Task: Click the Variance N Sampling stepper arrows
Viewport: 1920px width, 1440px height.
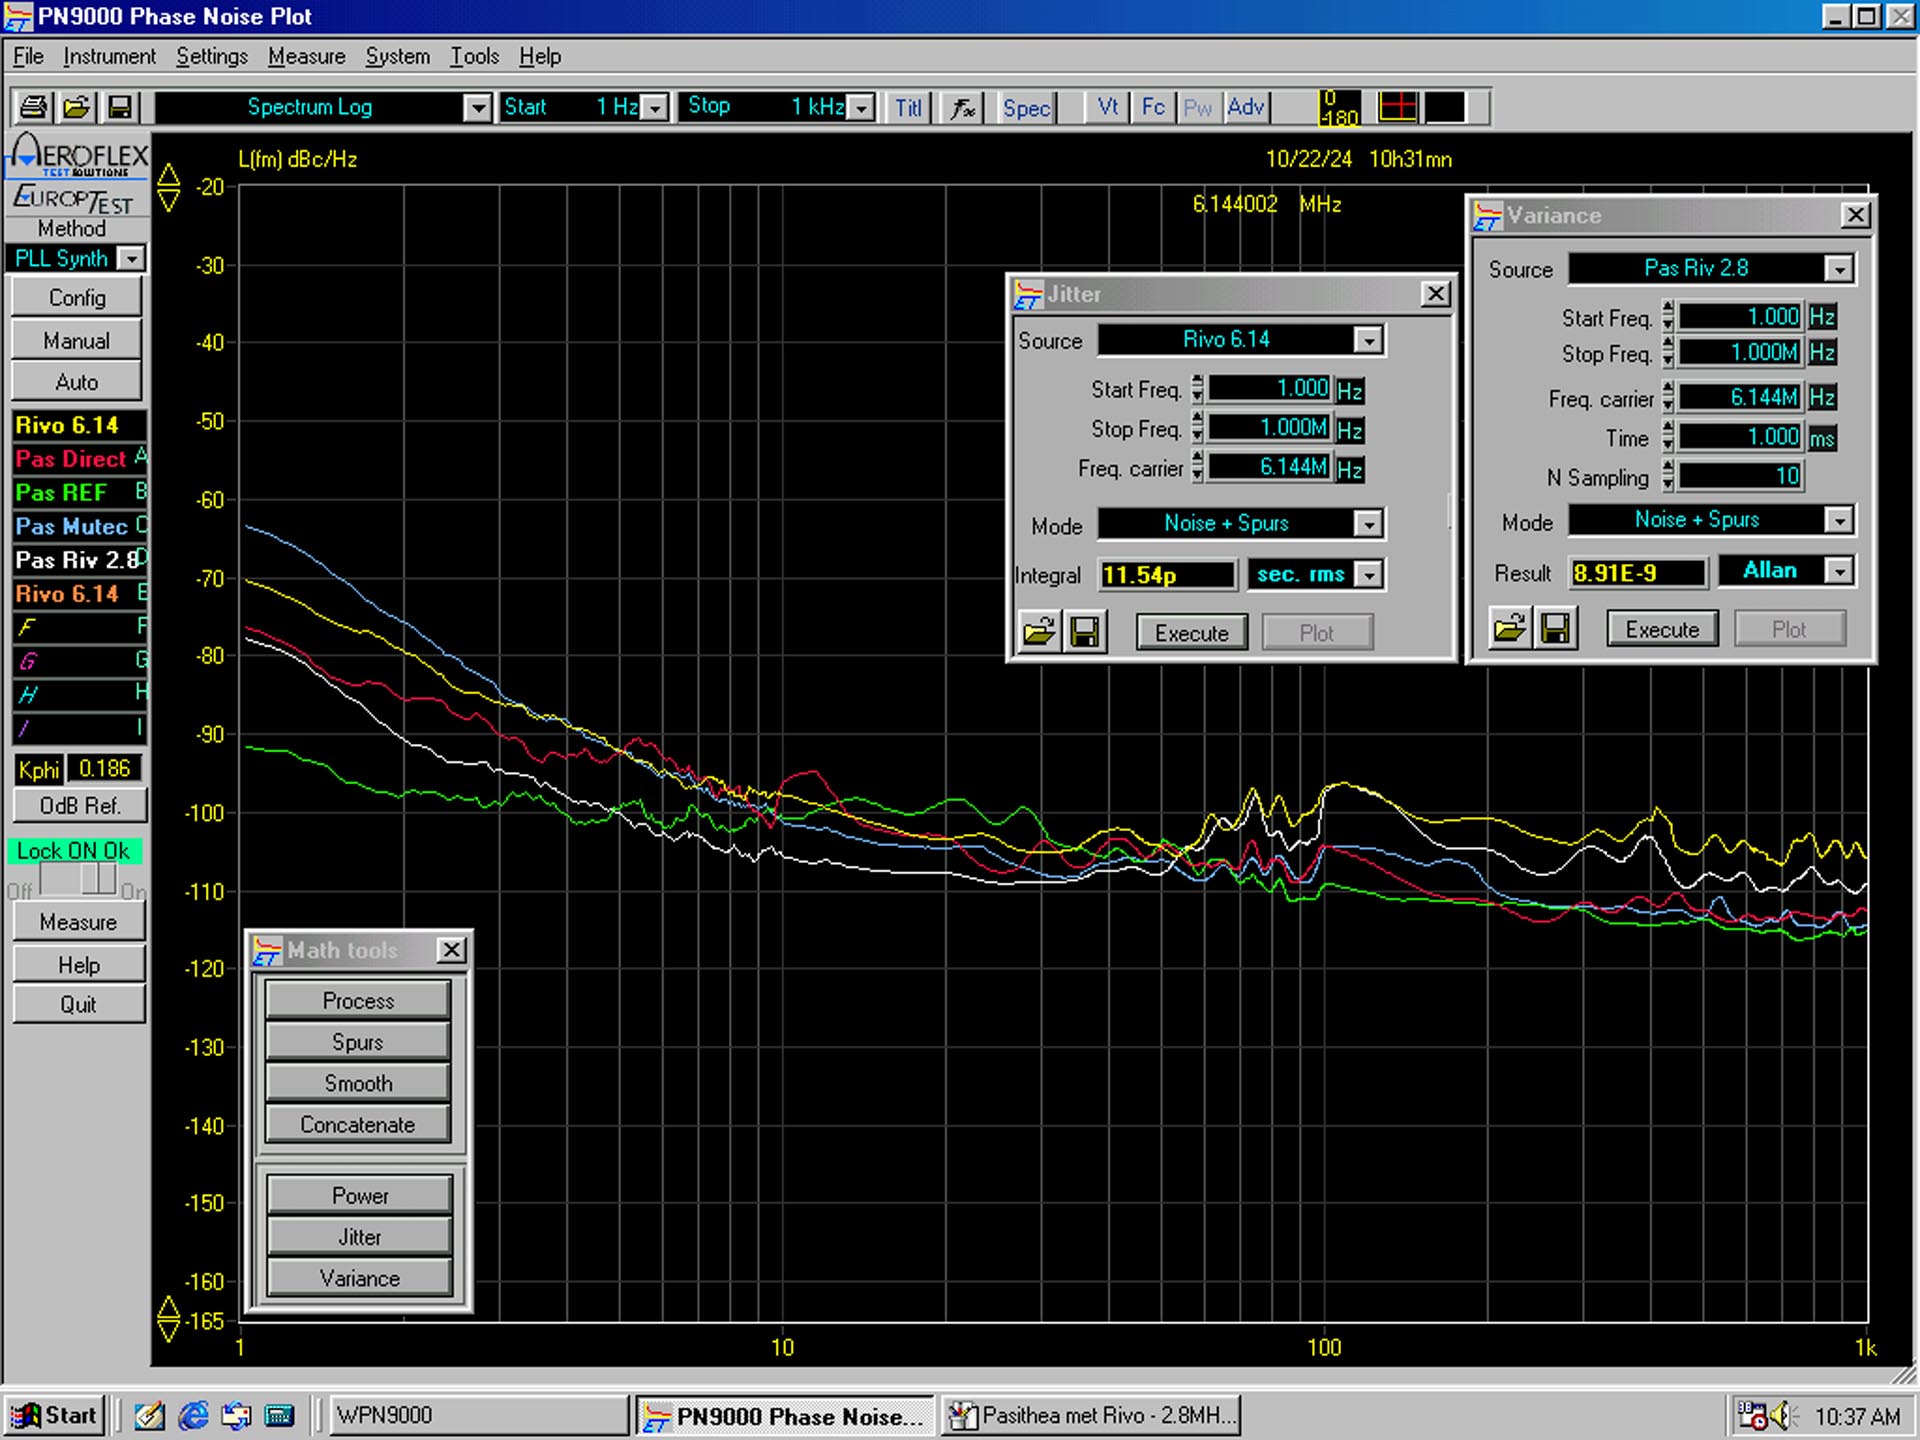Action: (x=1668, y=476)
